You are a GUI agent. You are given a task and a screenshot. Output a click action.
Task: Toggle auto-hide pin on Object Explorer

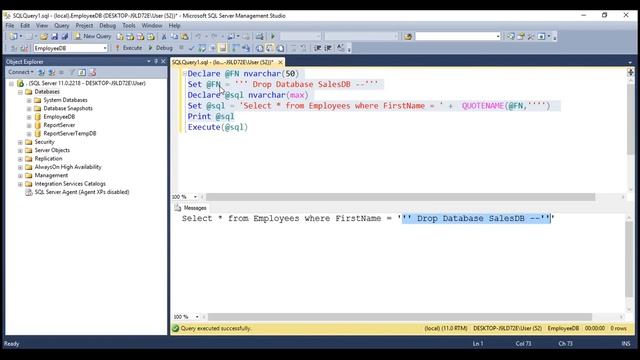156,61
